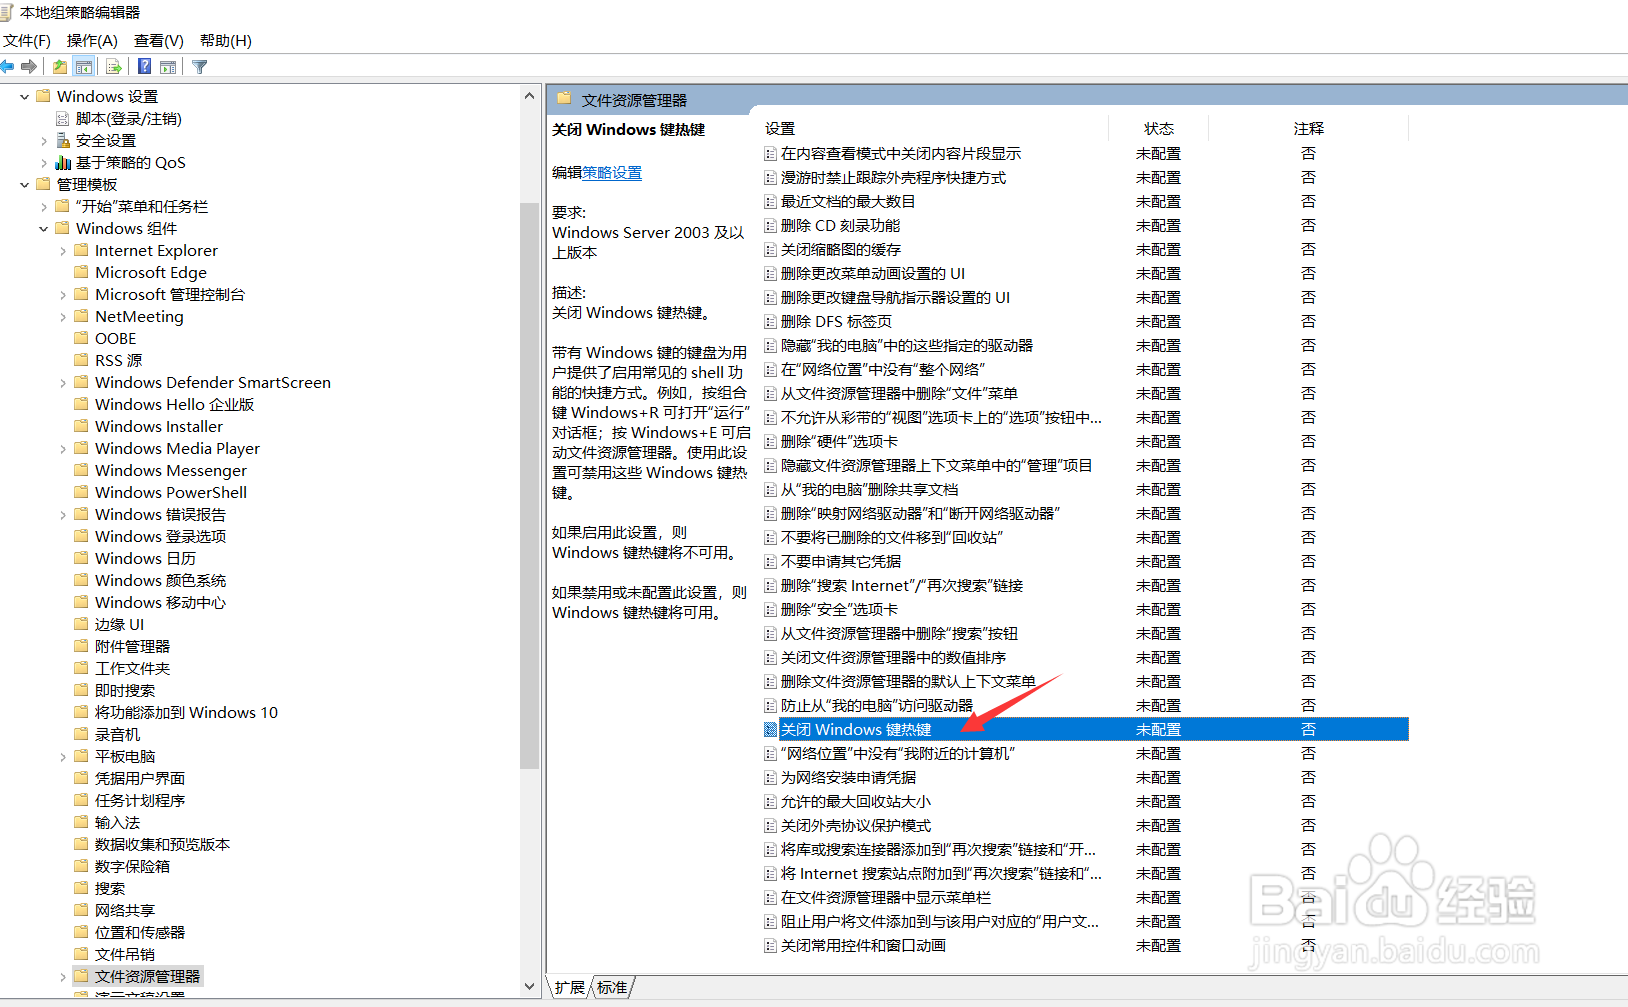Viewport: 1628px width, 1007px height.
Task: Select policy 关闭常用控件和窗口动画
Action: coord(863,946)
